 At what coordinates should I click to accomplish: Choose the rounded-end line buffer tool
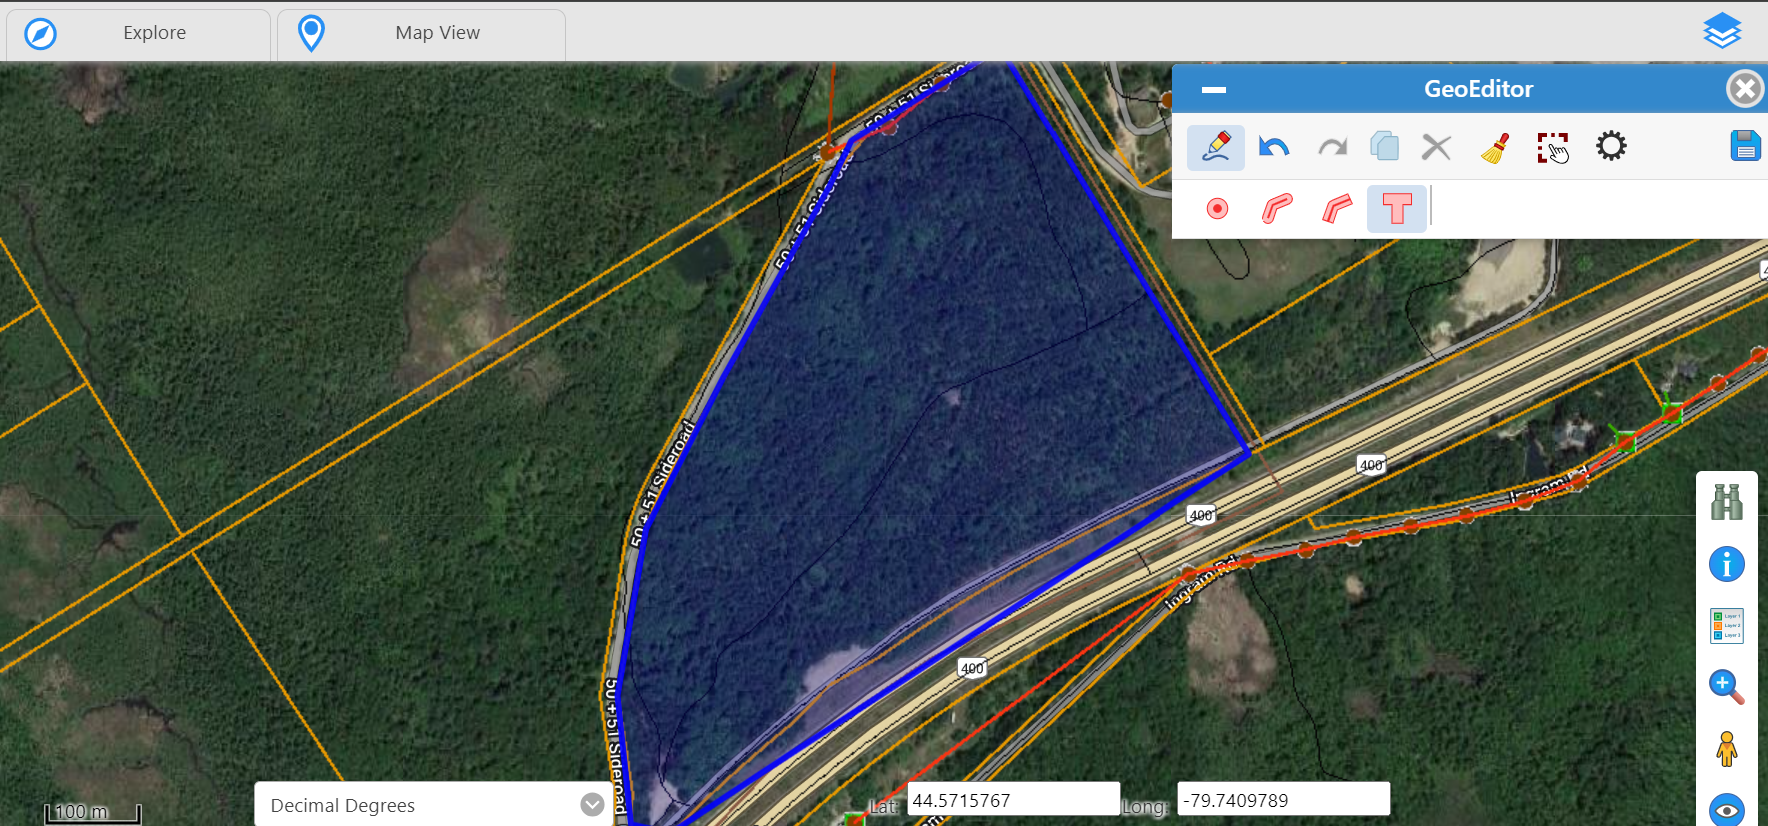click(1276, 208)
